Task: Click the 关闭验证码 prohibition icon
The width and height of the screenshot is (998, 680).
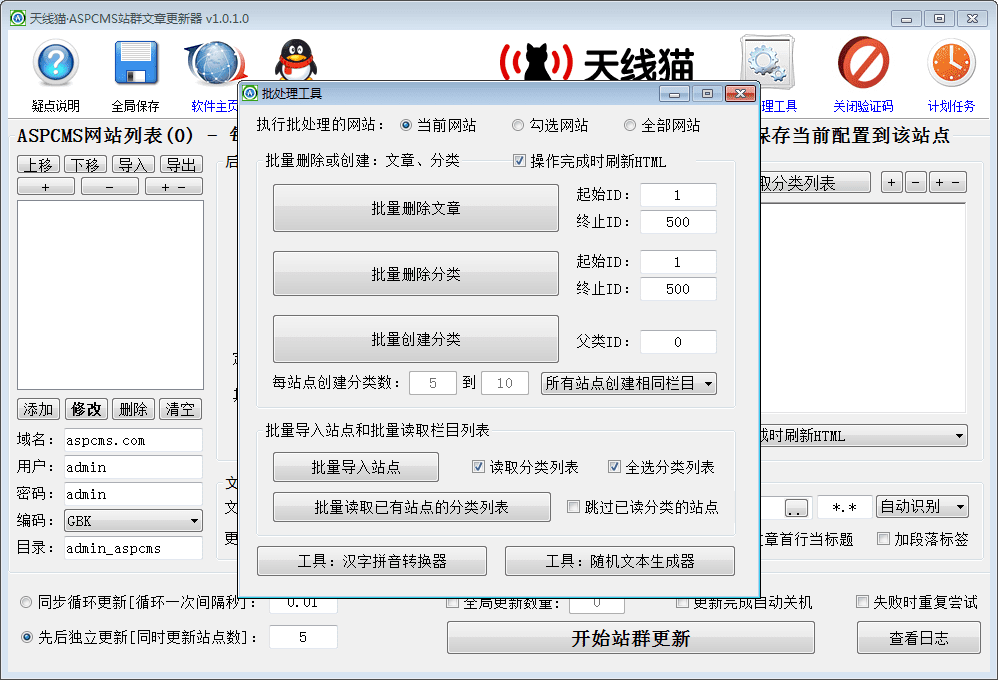Action: coord(863,62)
